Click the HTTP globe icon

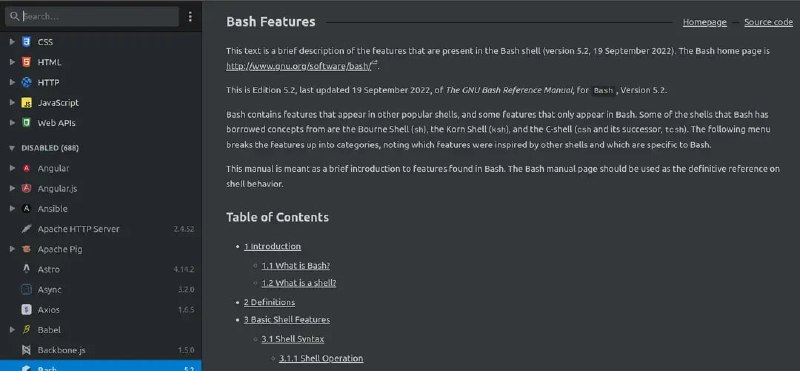(27, 82)
